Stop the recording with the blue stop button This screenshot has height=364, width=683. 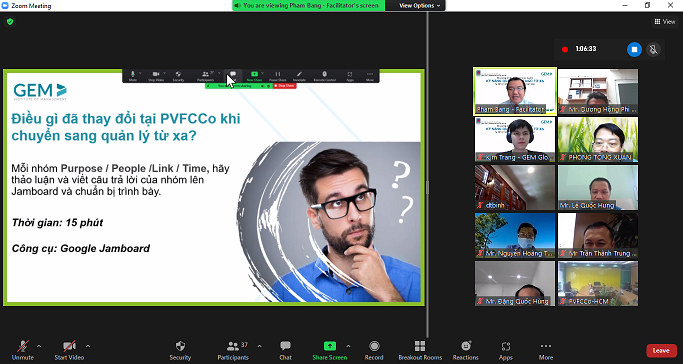point(634,49)
